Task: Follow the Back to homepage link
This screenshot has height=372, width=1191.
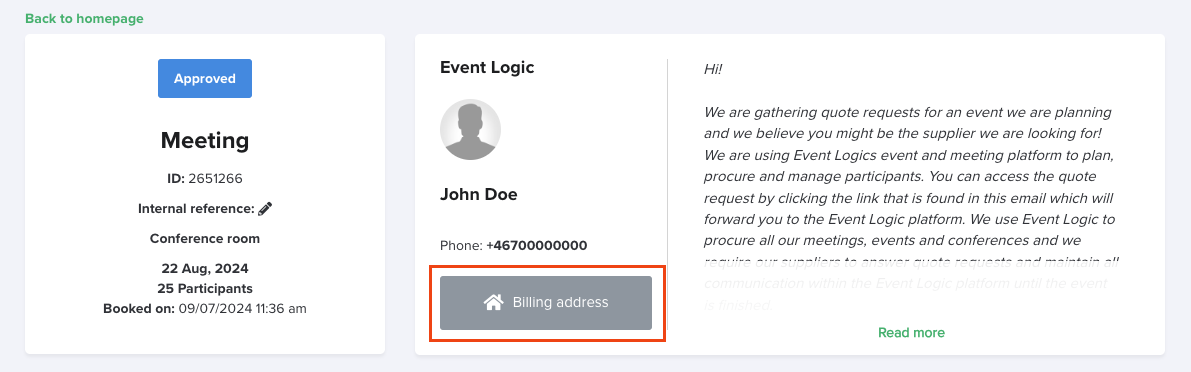Action: coord(84,18)
